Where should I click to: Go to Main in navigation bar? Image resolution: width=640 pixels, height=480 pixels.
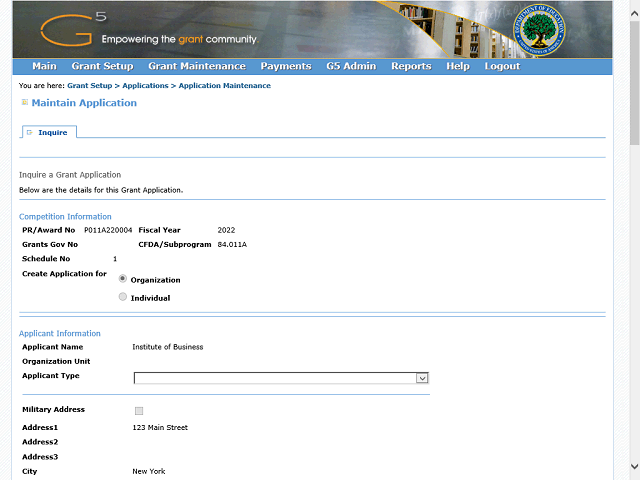pyautogui.click(x=44, y=67)
